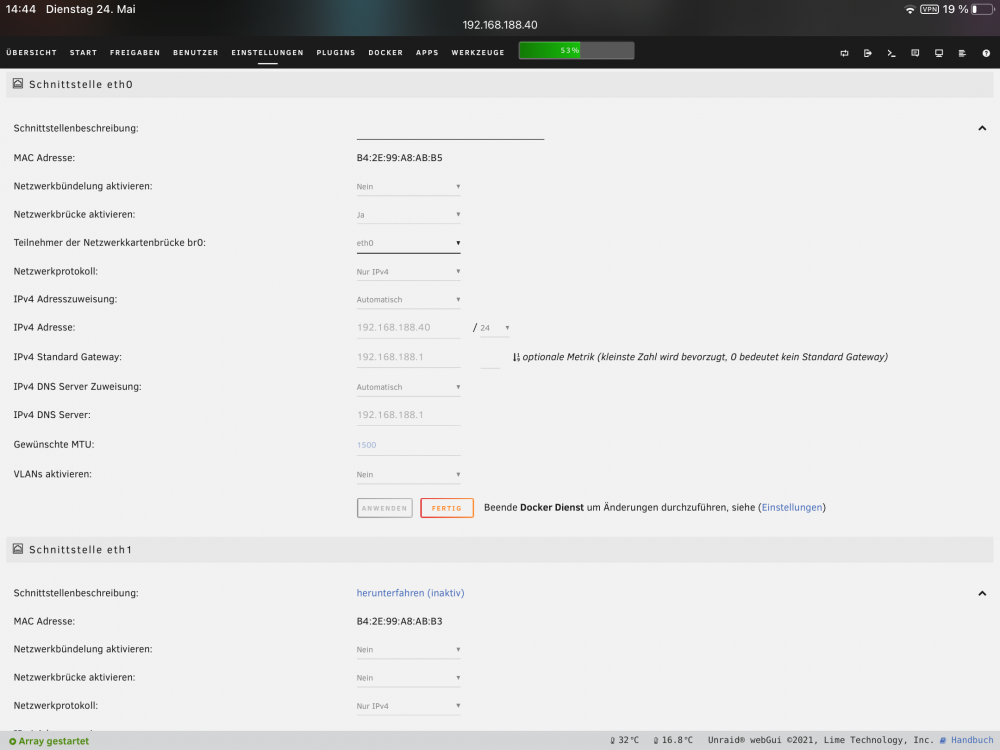Screen dimensions: 1000x750
Task: Open eth0 VLANs aktivieren dropdown
Action: click(x=408, y=474)
